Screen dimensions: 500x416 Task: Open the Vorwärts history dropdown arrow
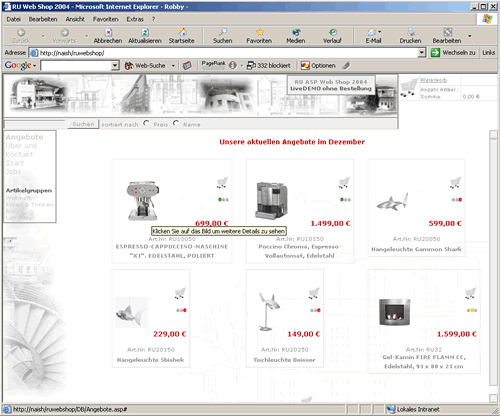click(x=87, y=36)
